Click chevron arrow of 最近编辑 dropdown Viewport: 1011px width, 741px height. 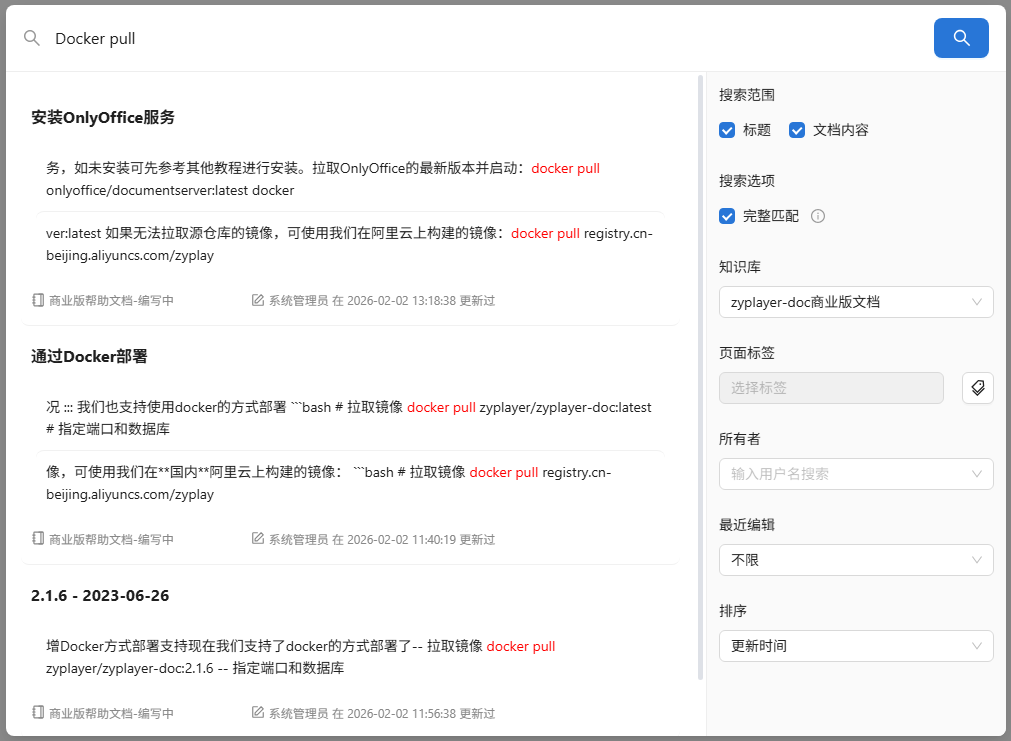(977, 560)
